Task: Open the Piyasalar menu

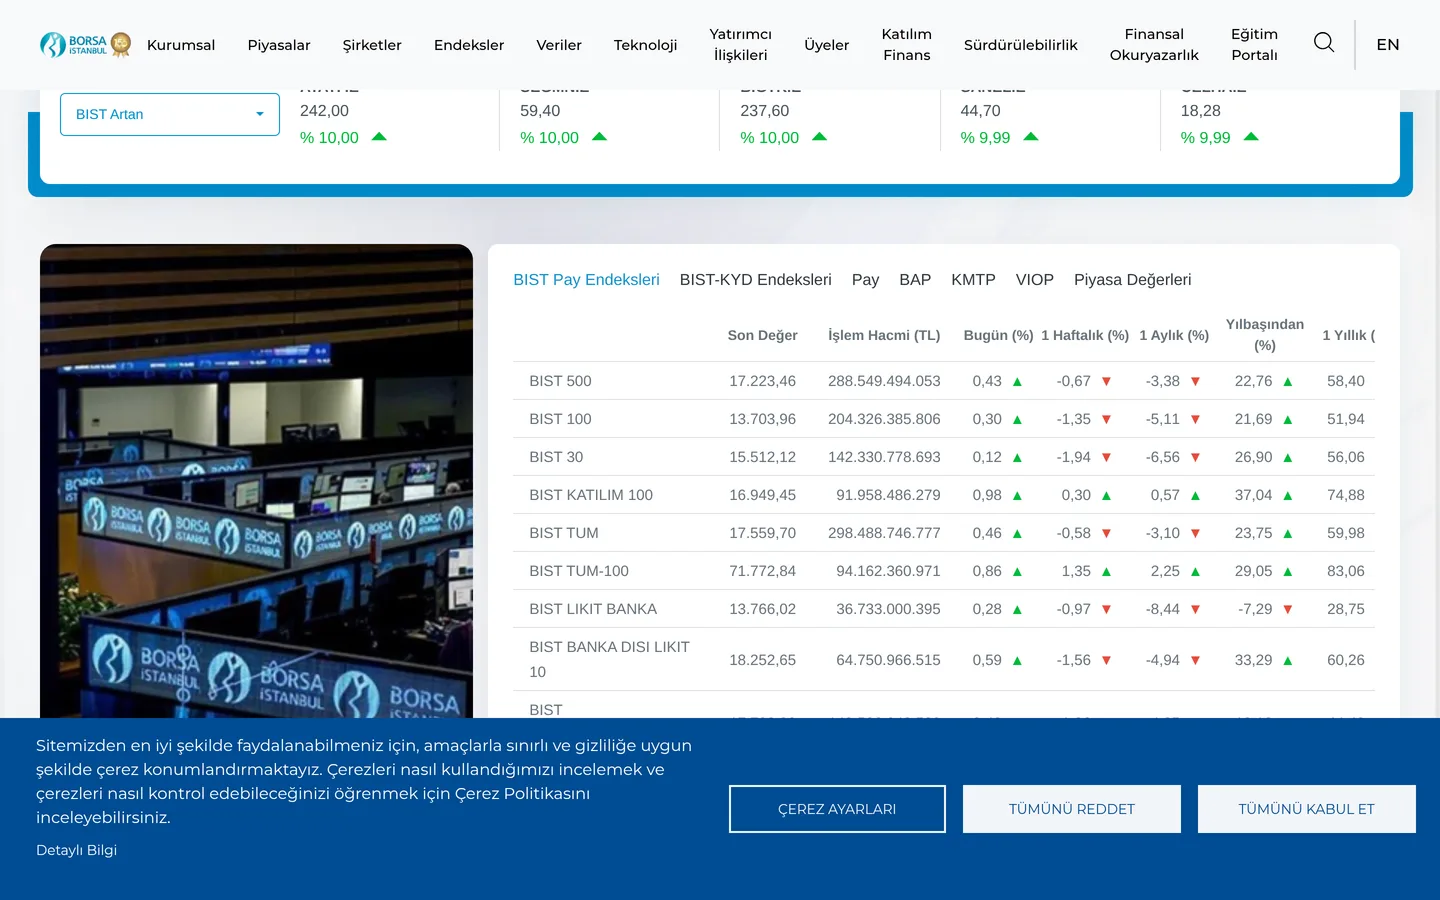Action: pos(279,45)
